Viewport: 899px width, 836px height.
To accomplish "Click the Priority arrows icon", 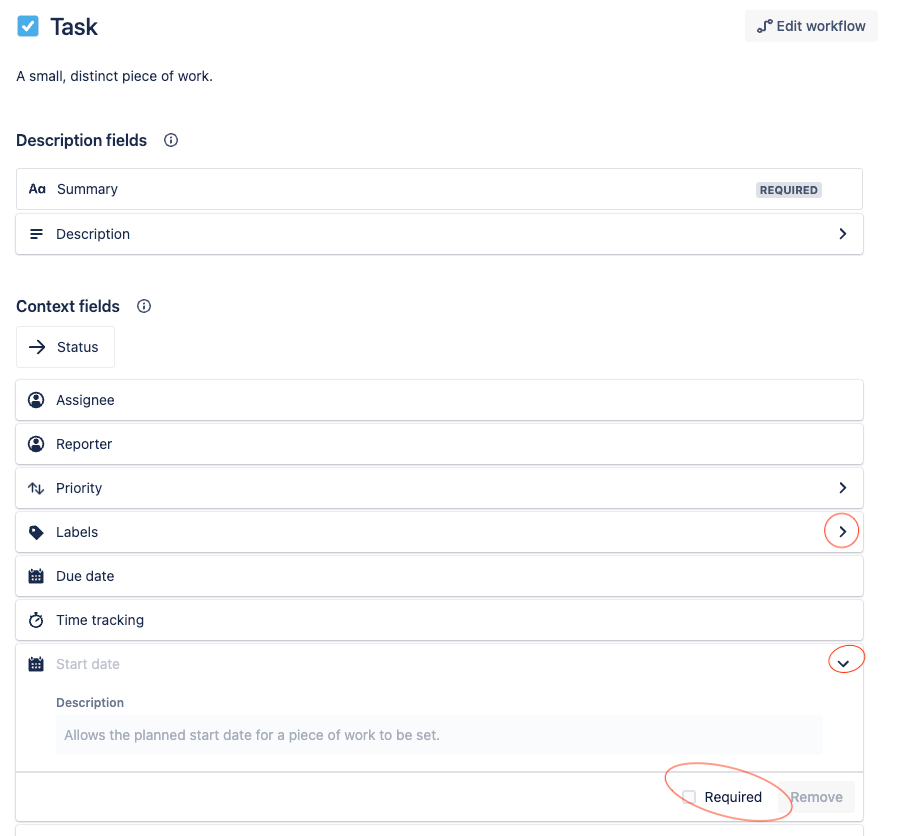I will (x=37, y=487).
